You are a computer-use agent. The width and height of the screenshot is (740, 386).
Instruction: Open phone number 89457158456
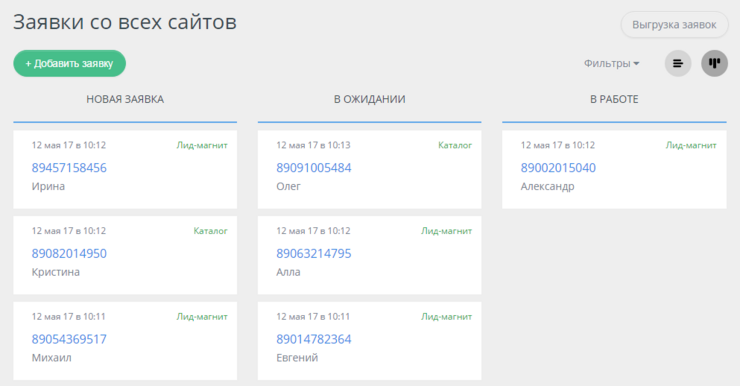[x=69, y=168]
